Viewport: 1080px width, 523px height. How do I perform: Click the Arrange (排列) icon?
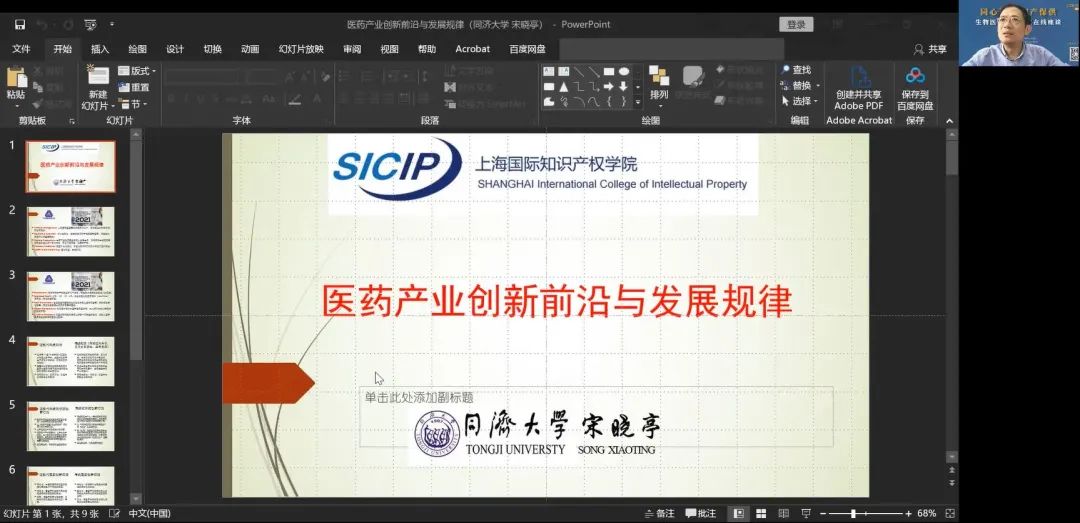coord(659,77)
